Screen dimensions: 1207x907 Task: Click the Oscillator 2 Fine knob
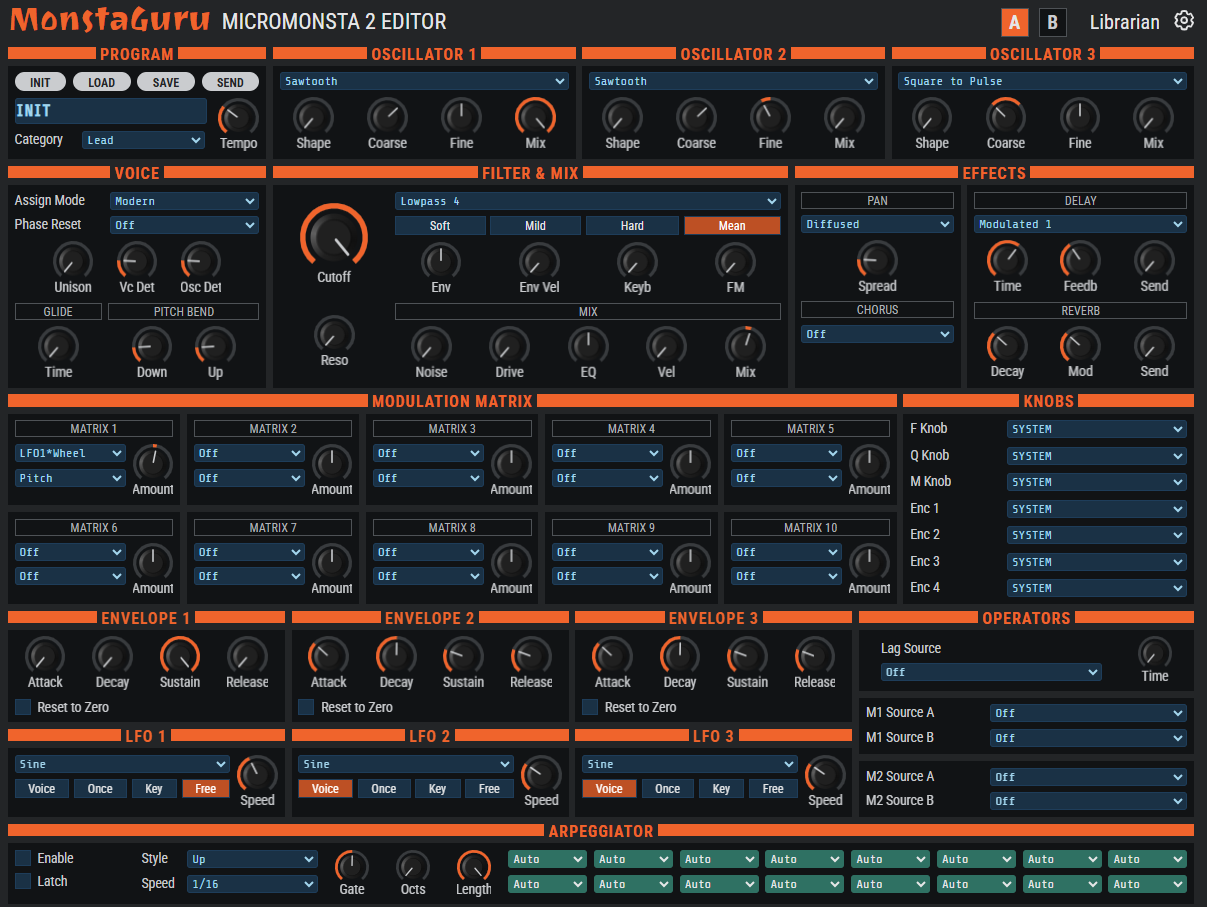click(770, 117)
